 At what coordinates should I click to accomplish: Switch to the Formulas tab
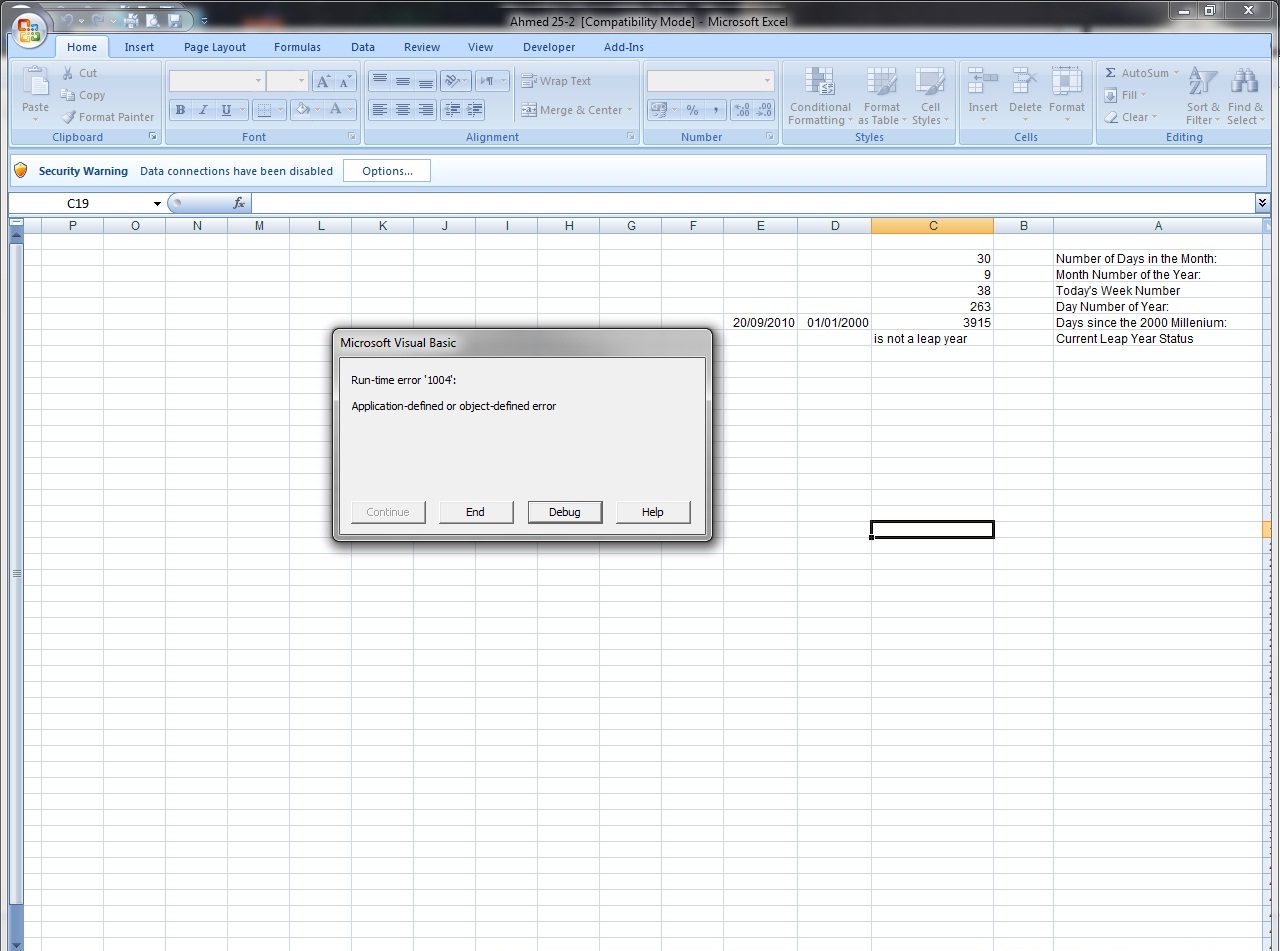tap(298, 47)
